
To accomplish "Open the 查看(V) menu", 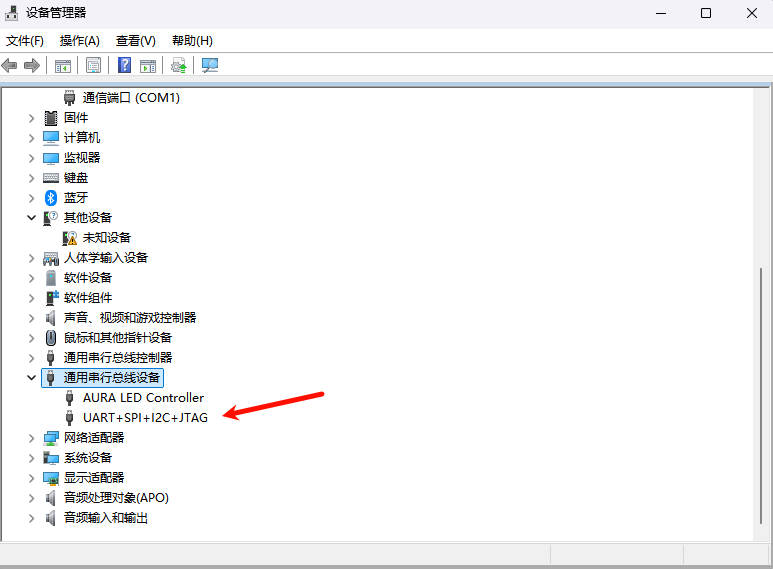I will pyautogui.click(x=136, y=40).
